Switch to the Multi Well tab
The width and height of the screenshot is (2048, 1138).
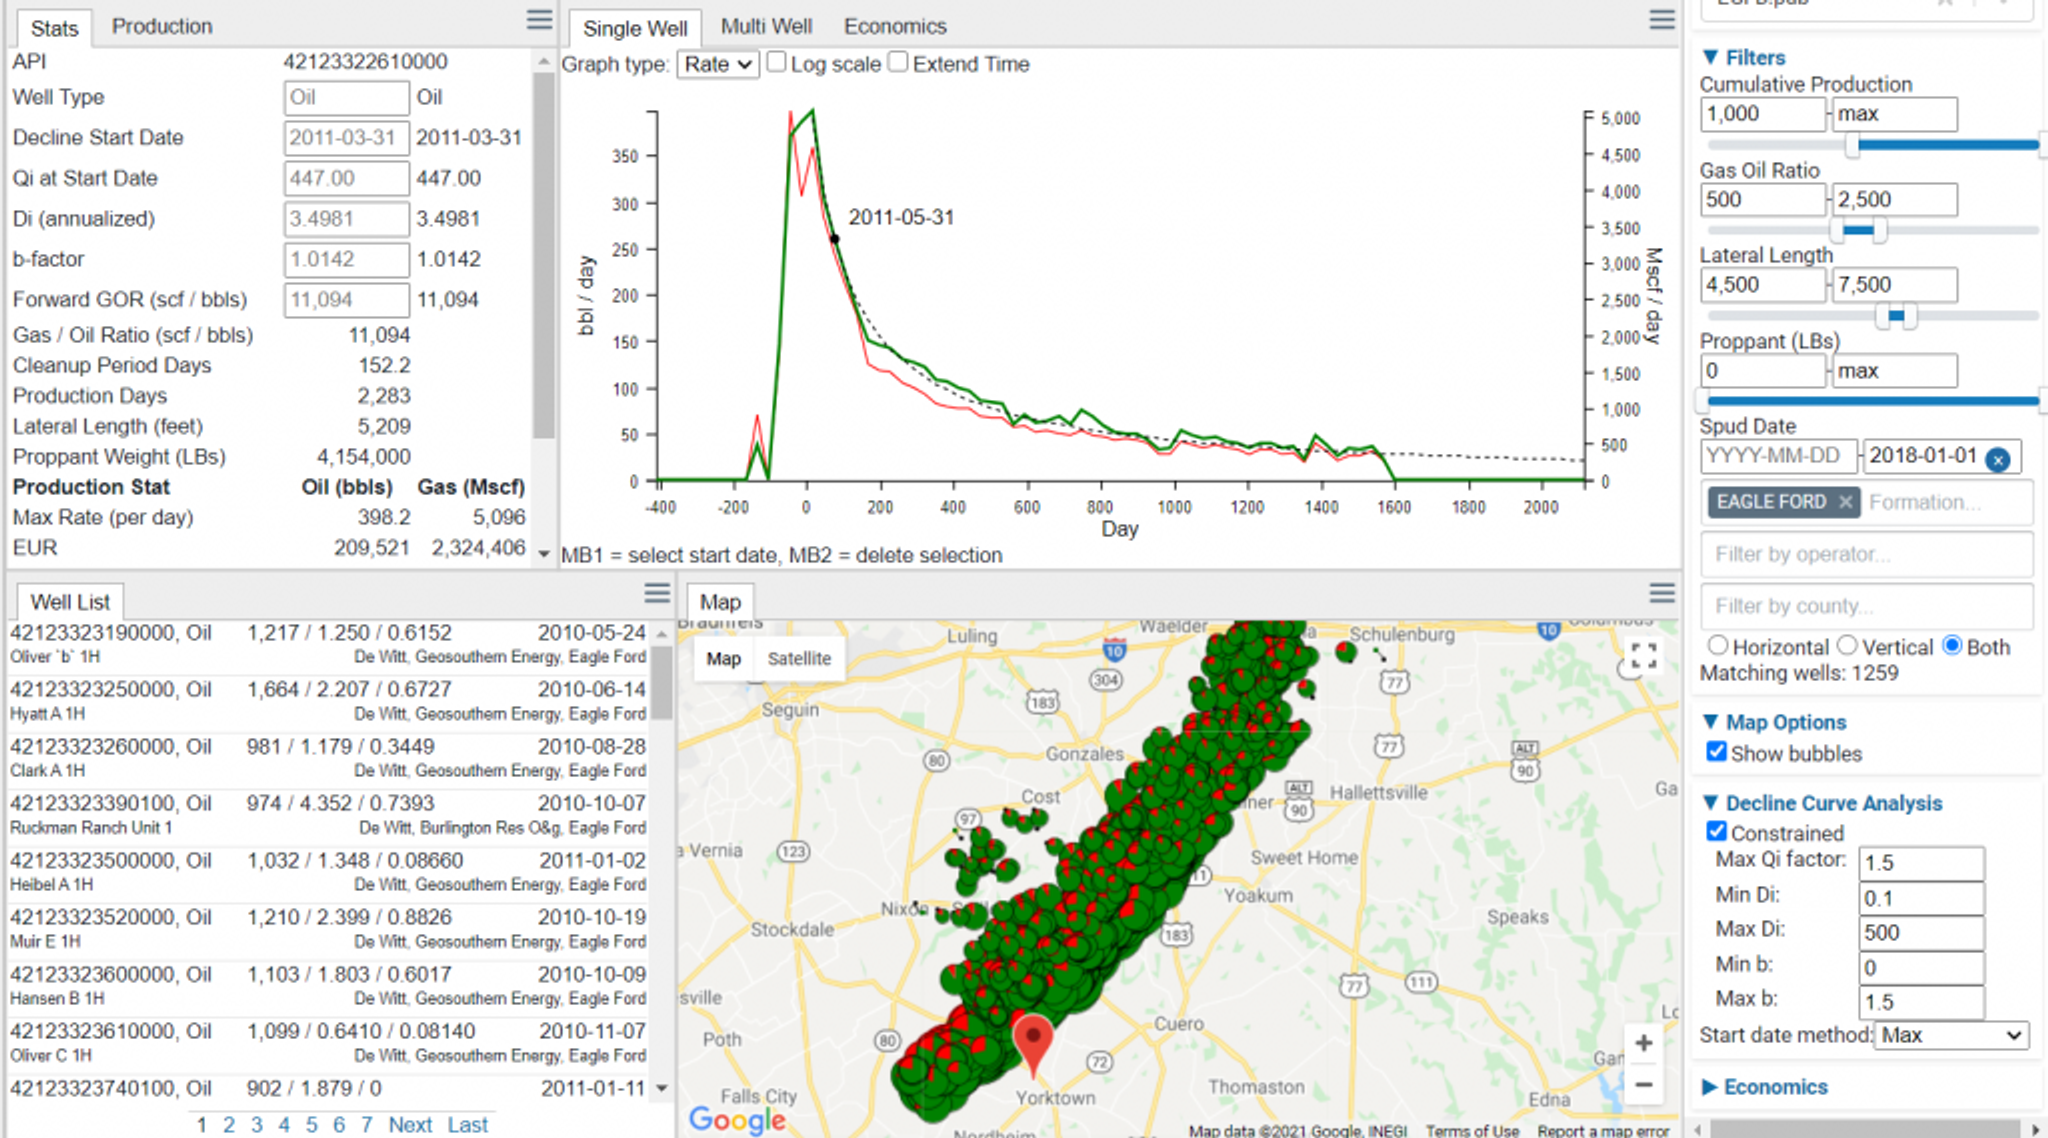(766, 26)
